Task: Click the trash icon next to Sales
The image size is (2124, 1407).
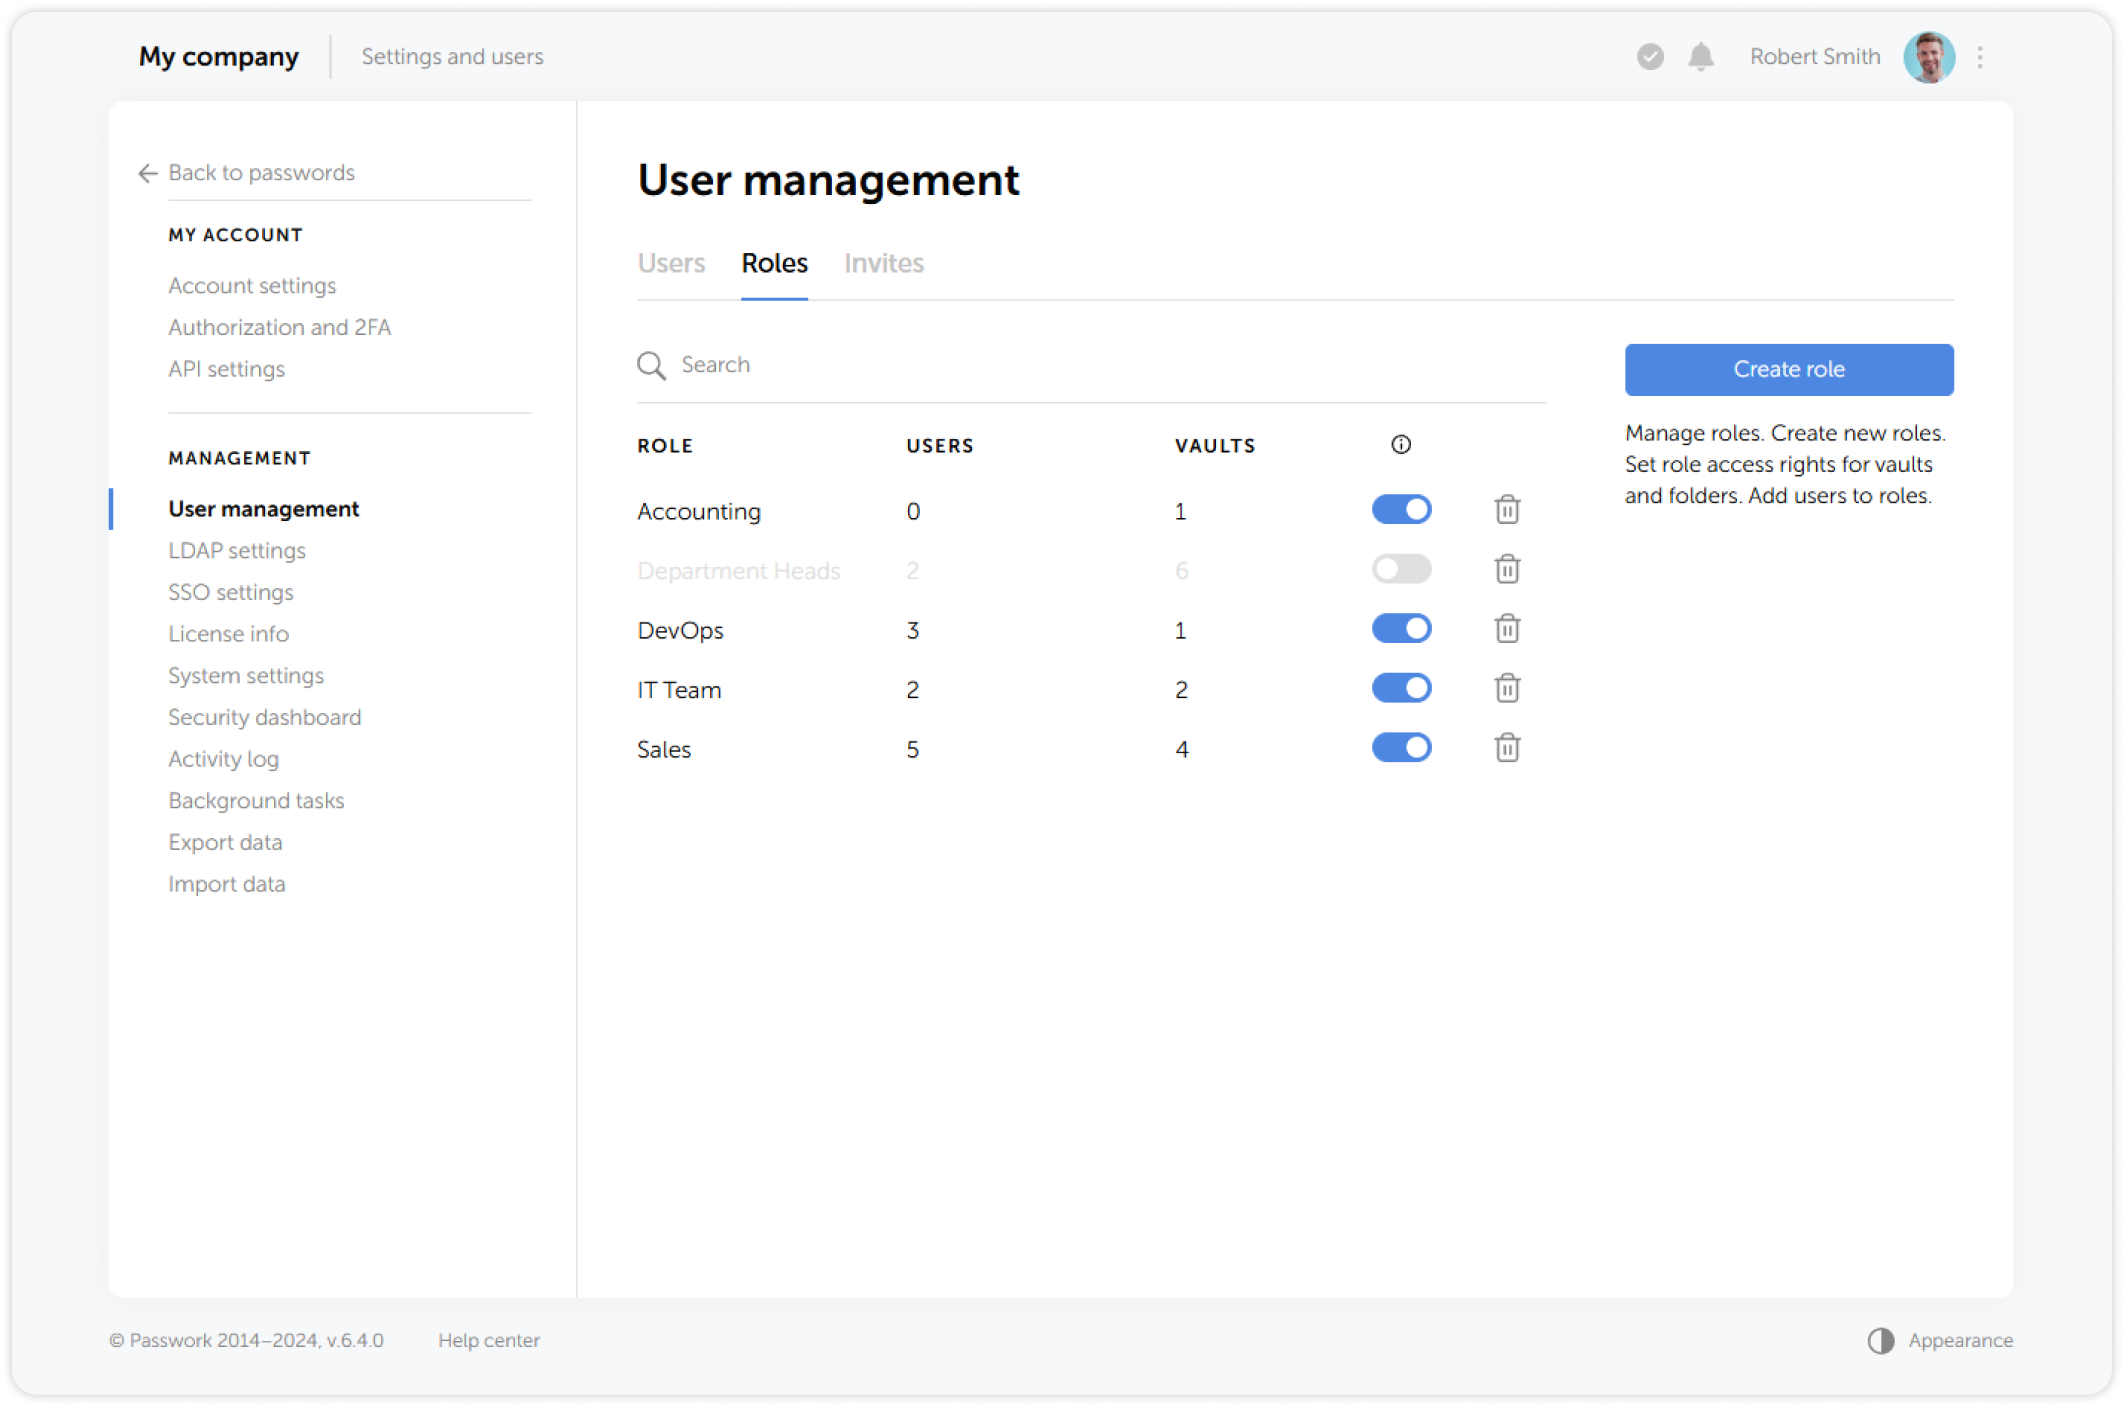Action: (x=1507, y=747)
